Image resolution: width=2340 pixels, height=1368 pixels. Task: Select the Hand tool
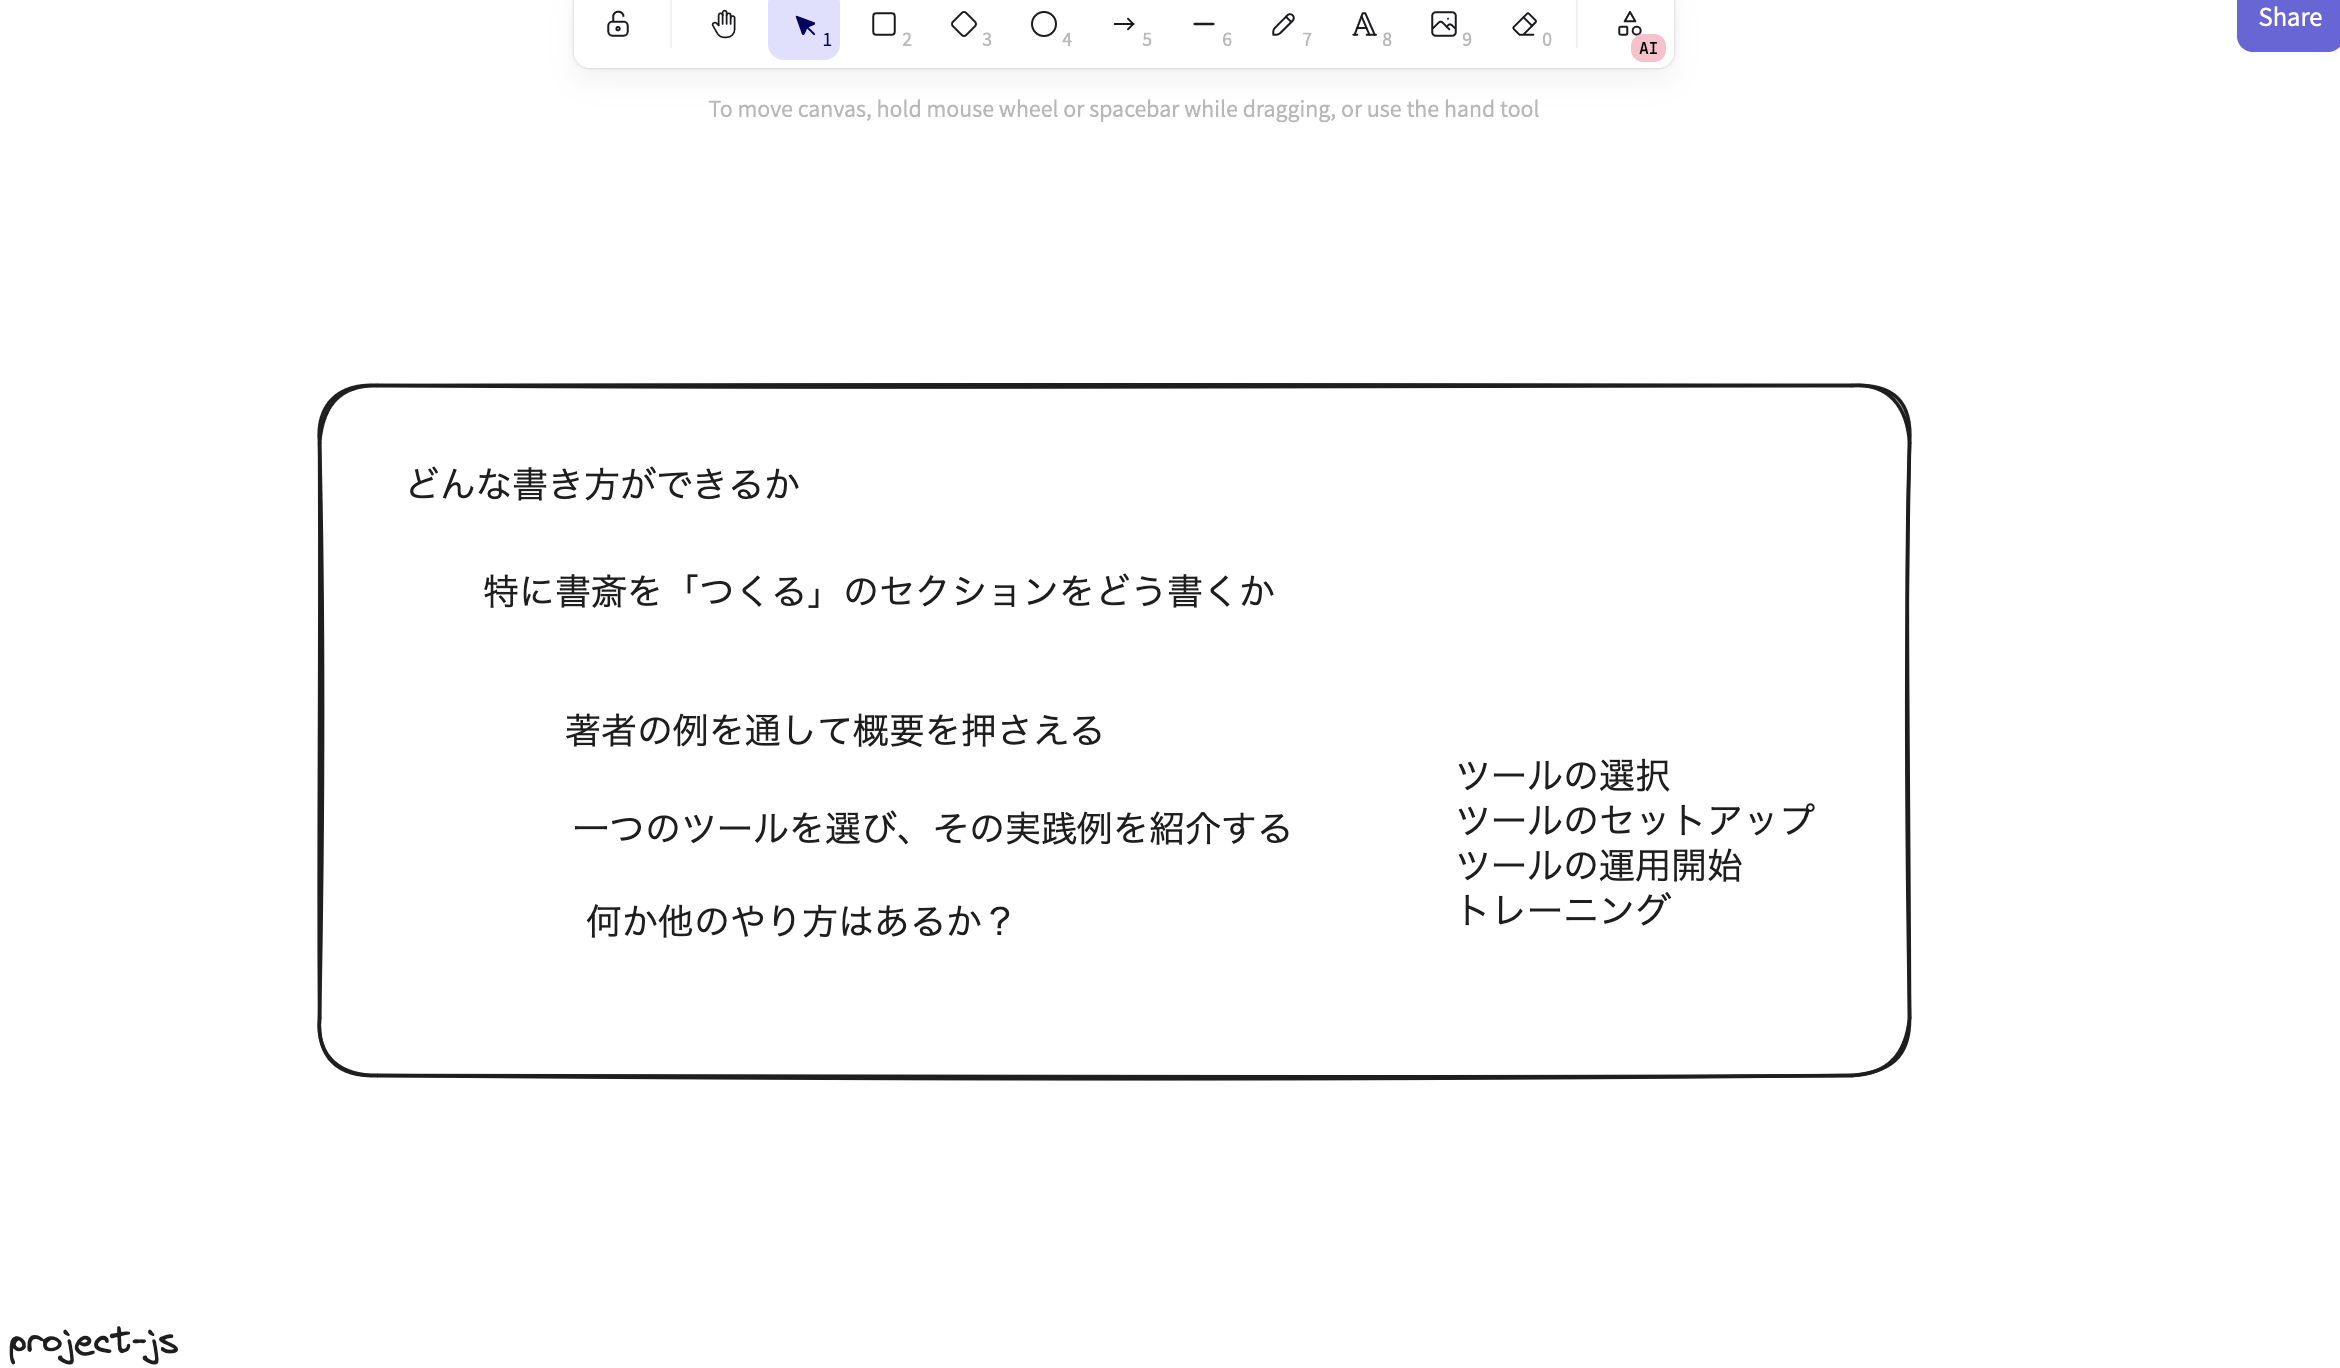pyautogui.click(x=723, y=25)
